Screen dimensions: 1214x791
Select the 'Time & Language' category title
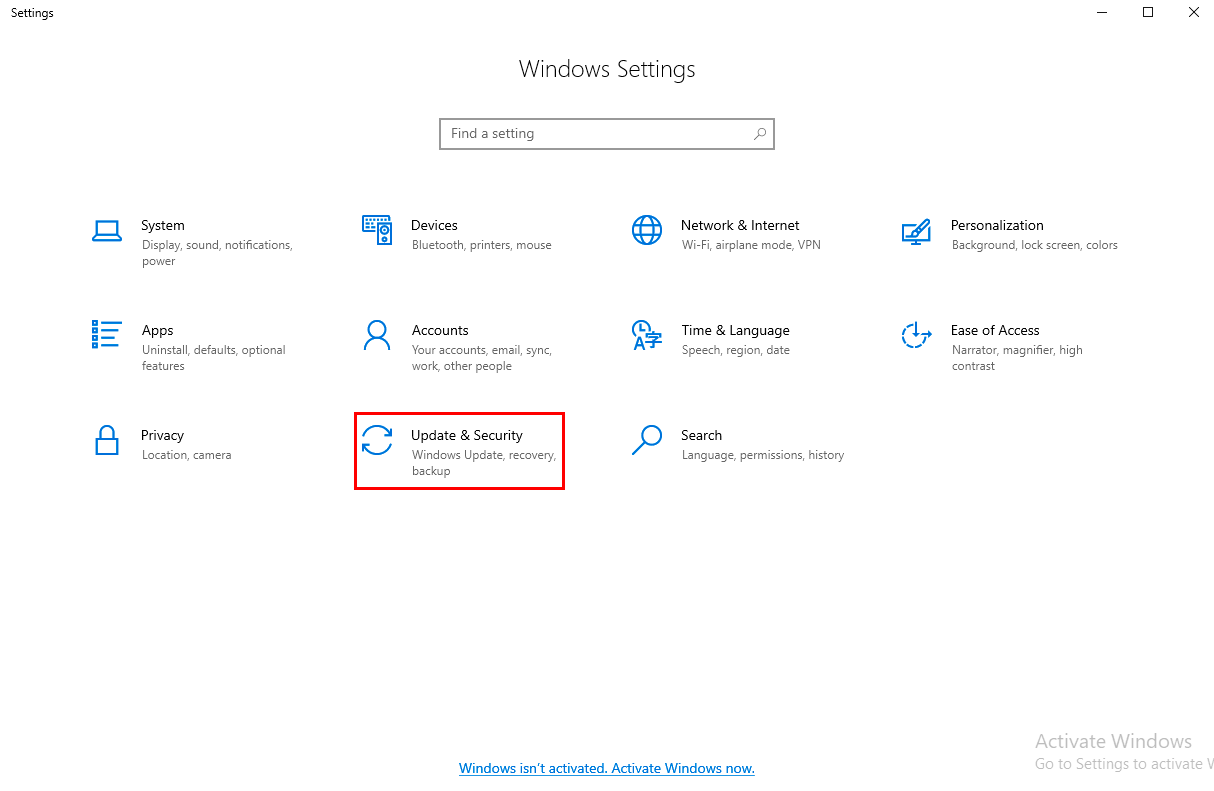click(x=735, y=330)
